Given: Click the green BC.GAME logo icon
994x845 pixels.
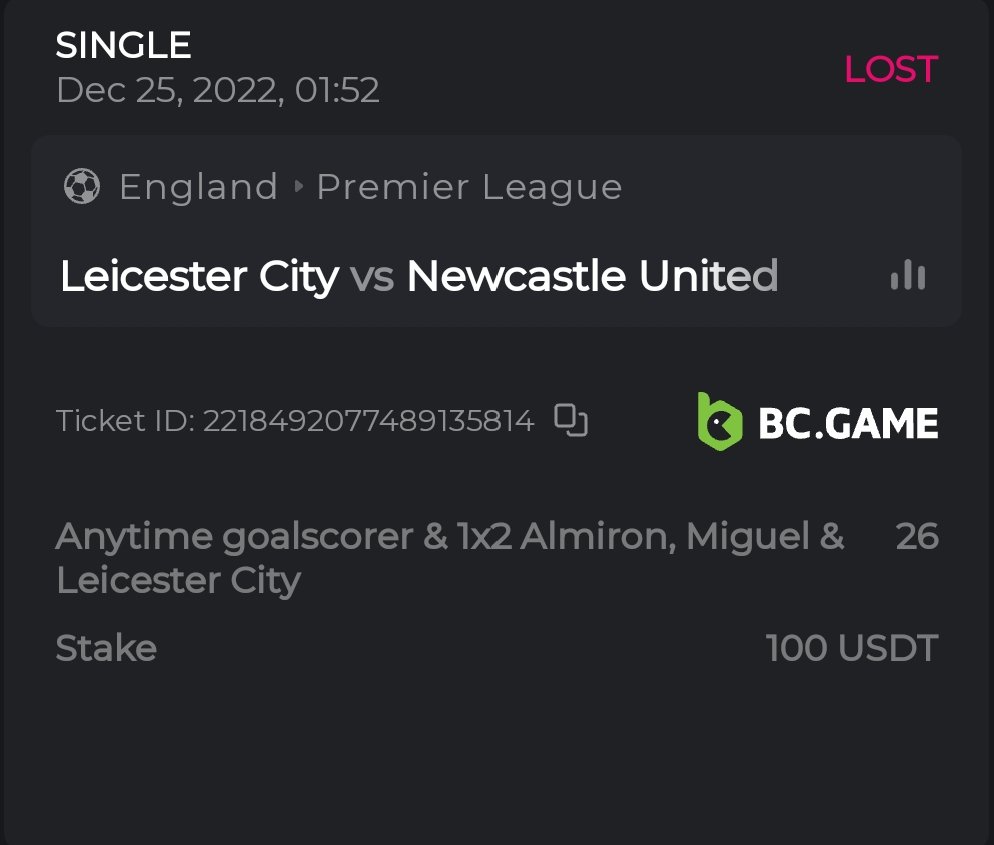Looking at the screenshot, I should click(x=720, y=421).
